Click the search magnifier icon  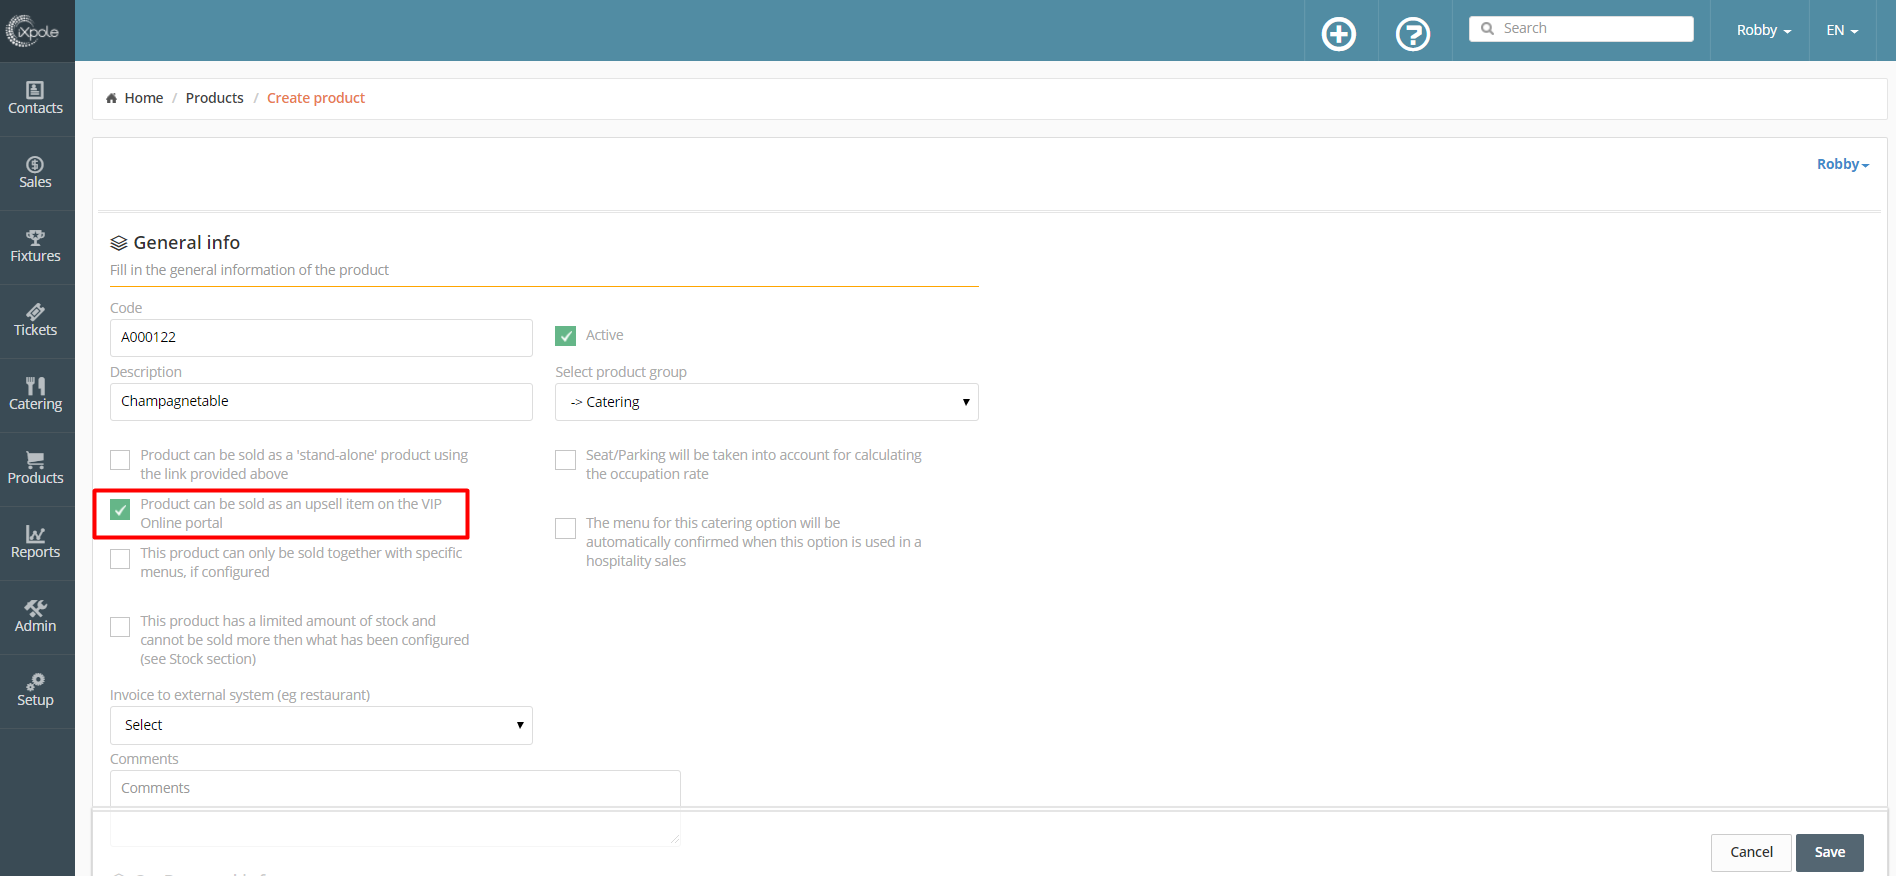1487,29
